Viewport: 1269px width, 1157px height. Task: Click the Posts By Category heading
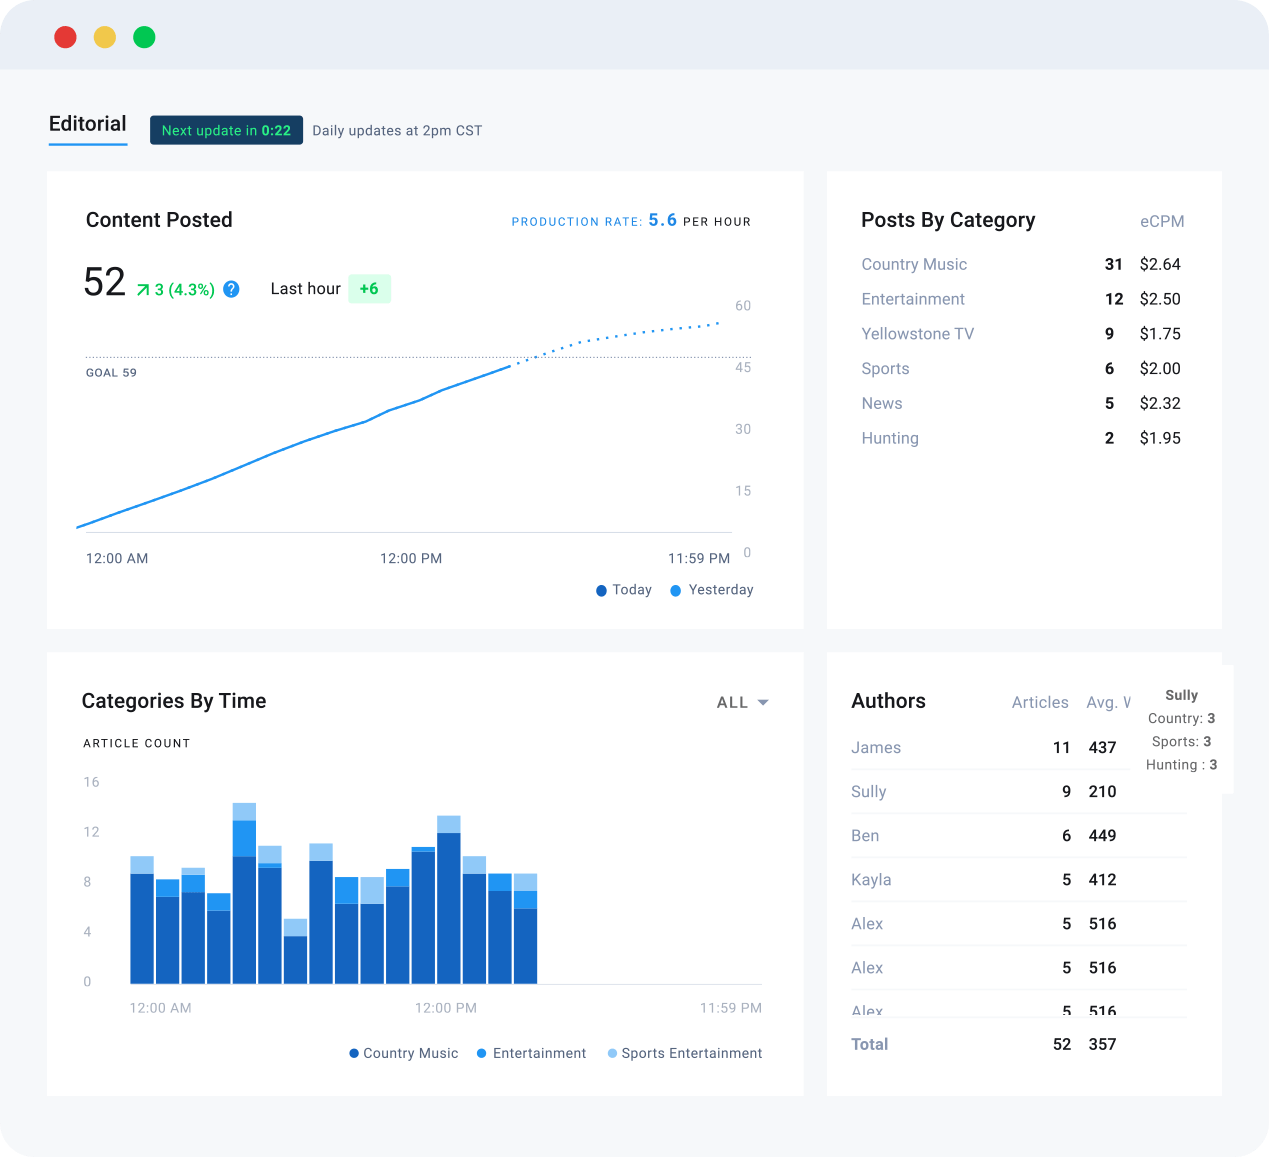point(948,220)
